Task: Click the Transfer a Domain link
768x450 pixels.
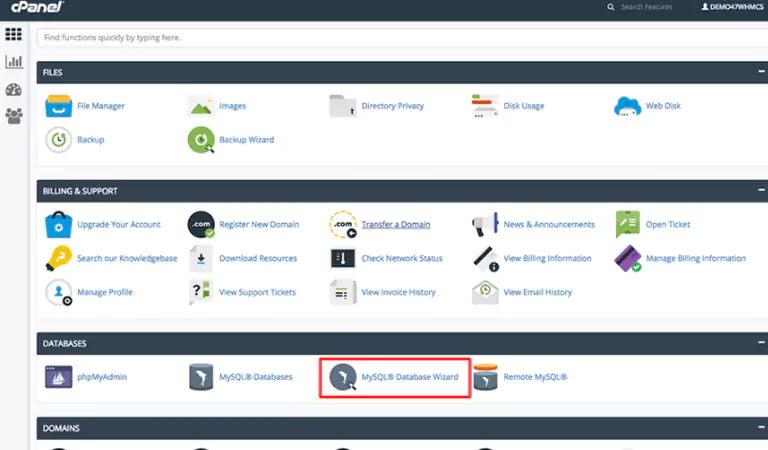Action: 396,224
